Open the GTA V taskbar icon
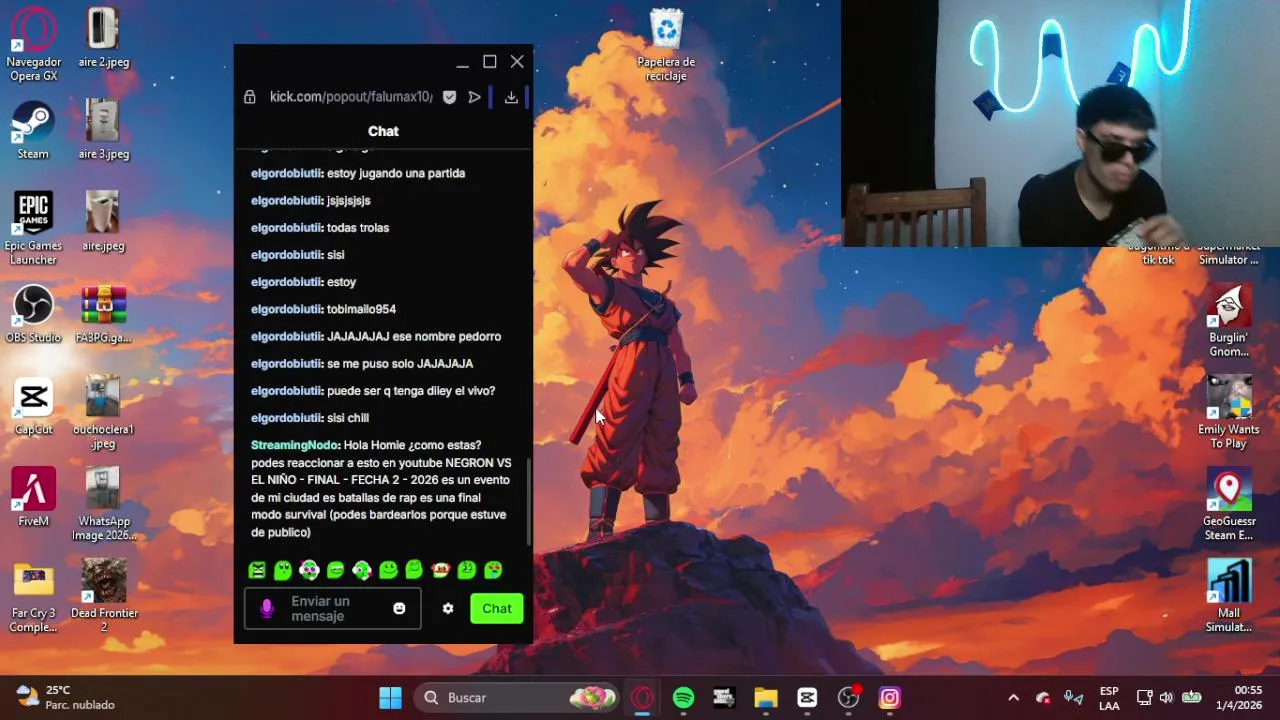This screenshot has height=720, width=1280. pos(725,698)
